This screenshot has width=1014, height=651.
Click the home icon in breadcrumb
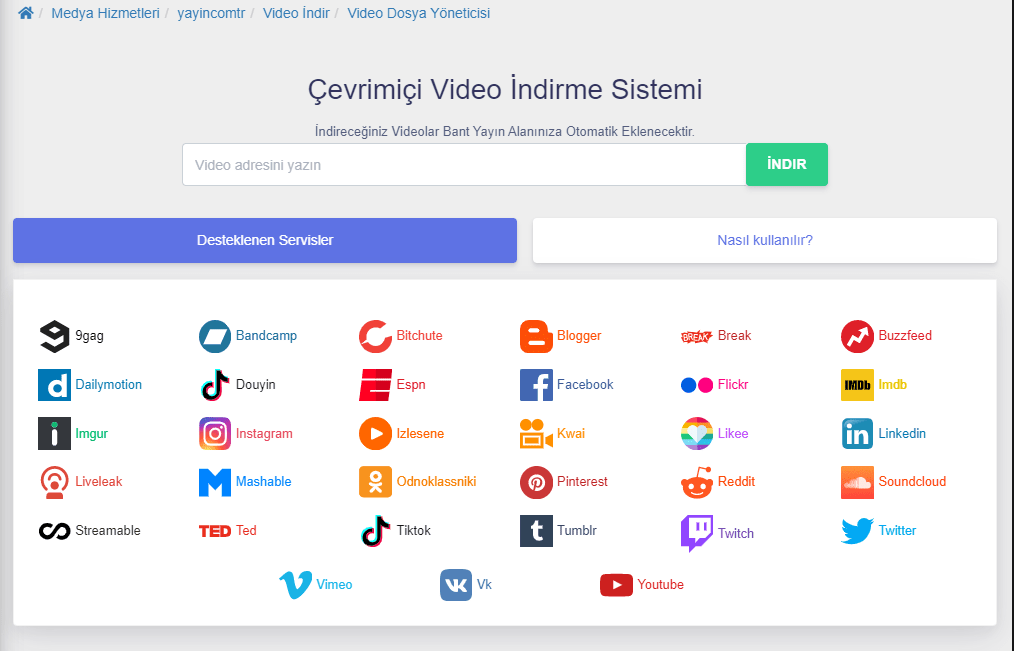point(26,13)
